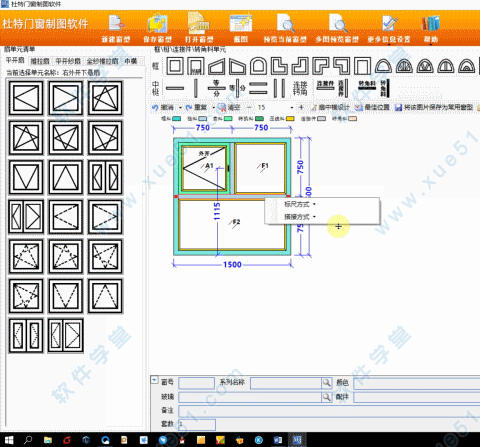Switch to the 平开扇 tab

tap(15, 60)
